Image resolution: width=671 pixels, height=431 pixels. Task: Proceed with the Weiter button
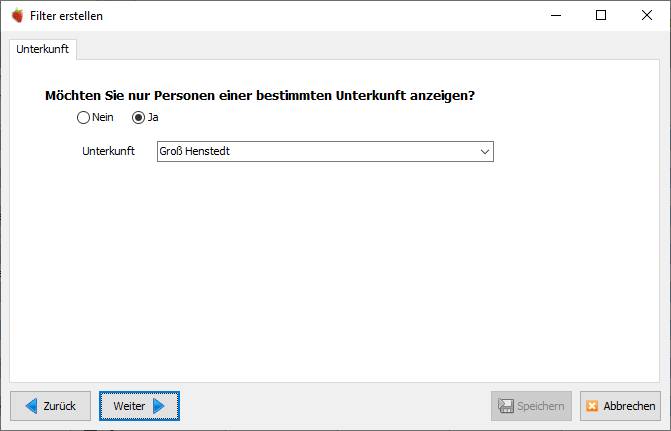[140, 406]
